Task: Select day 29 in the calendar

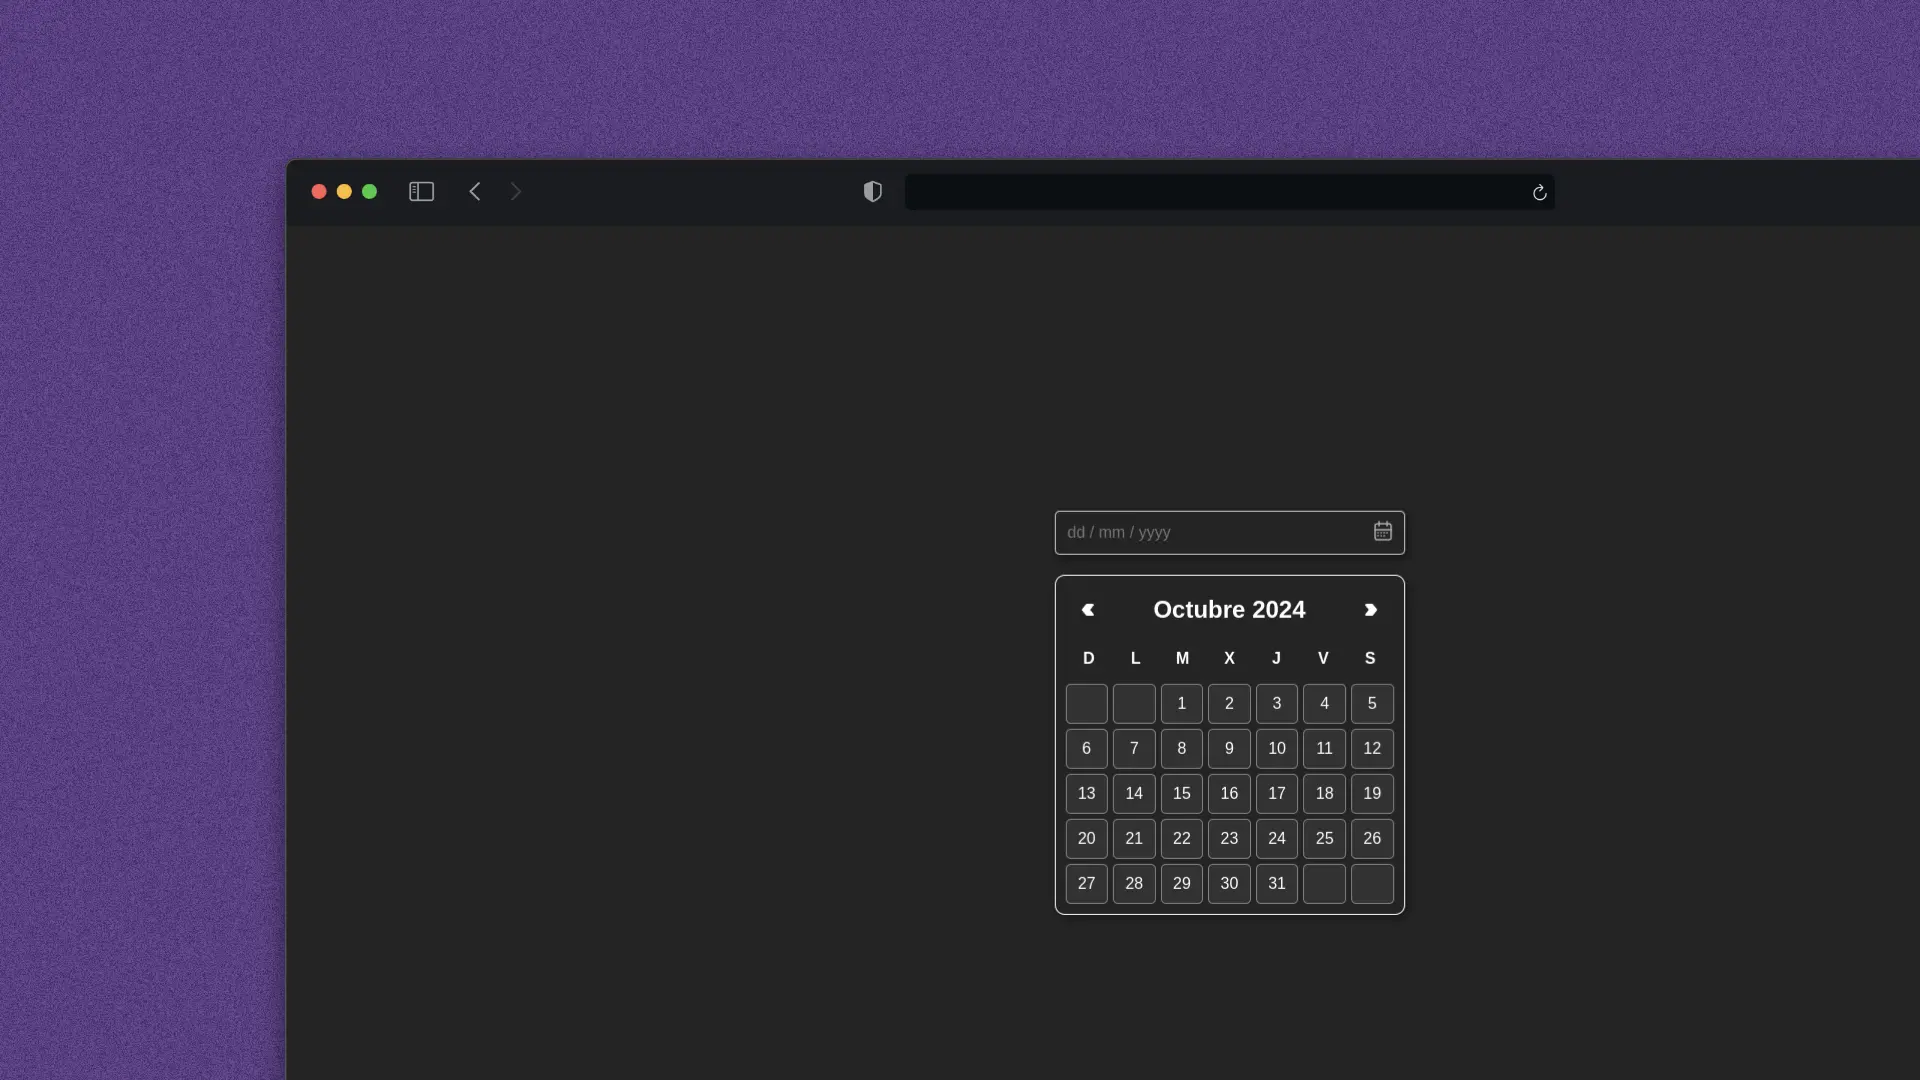Action: point(1181,884)
